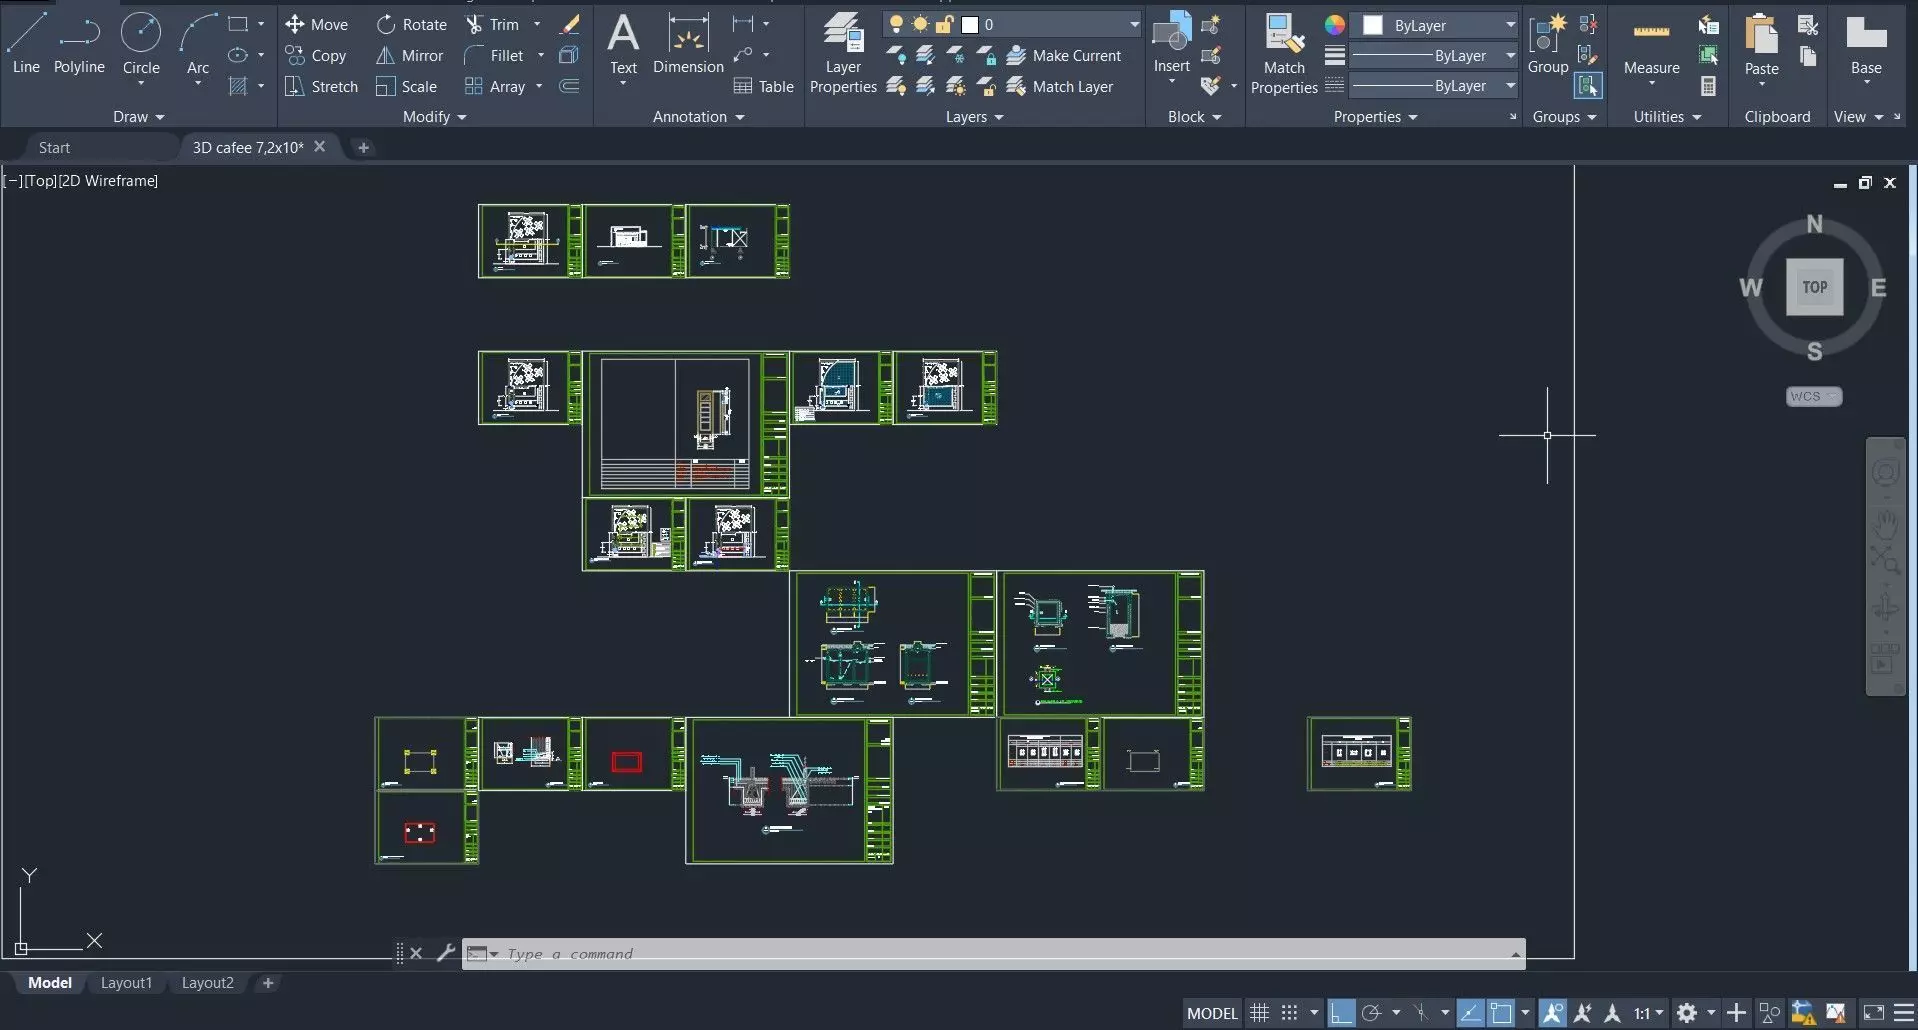1918x1030 pixels.
Task: Add a new drawing tab
Action: (x=363, y=147)
